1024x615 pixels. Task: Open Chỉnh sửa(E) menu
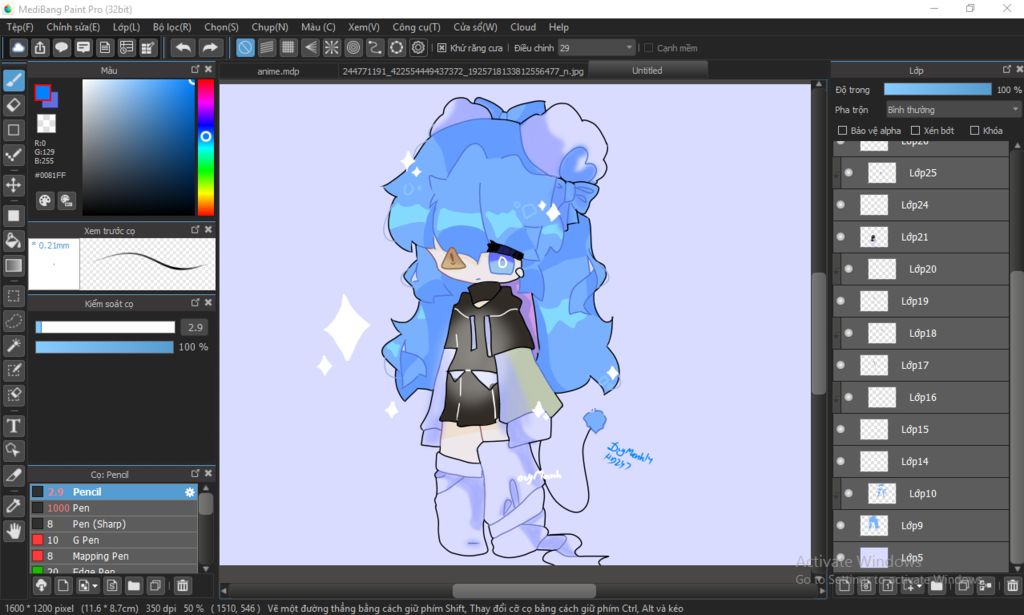coord(73,27)
